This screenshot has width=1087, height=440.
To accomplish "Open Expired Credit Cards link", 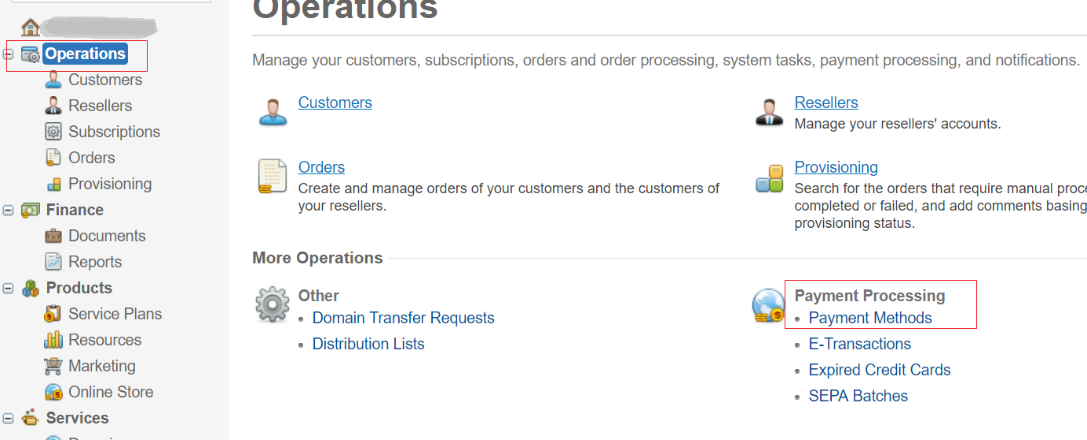I will [x=880, y=370].
